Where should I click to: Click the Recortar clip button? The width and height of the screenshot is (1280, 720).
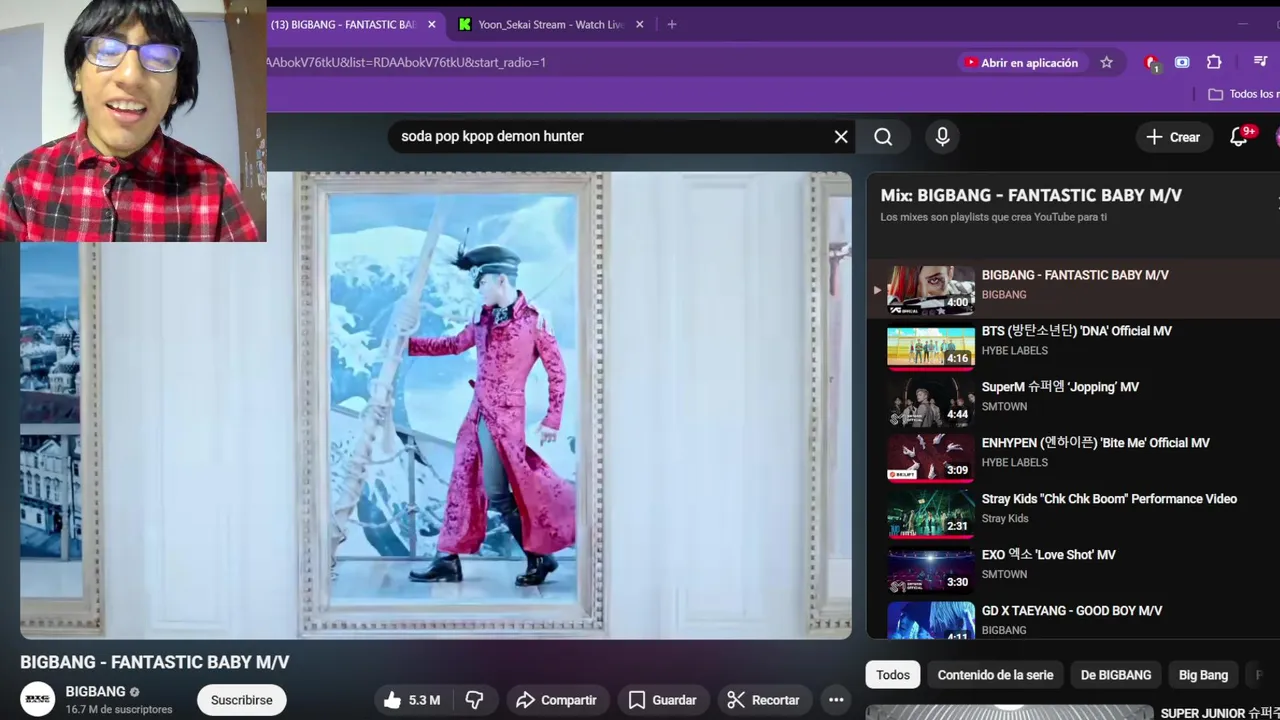pyautogui.click(x=763, y=700)
